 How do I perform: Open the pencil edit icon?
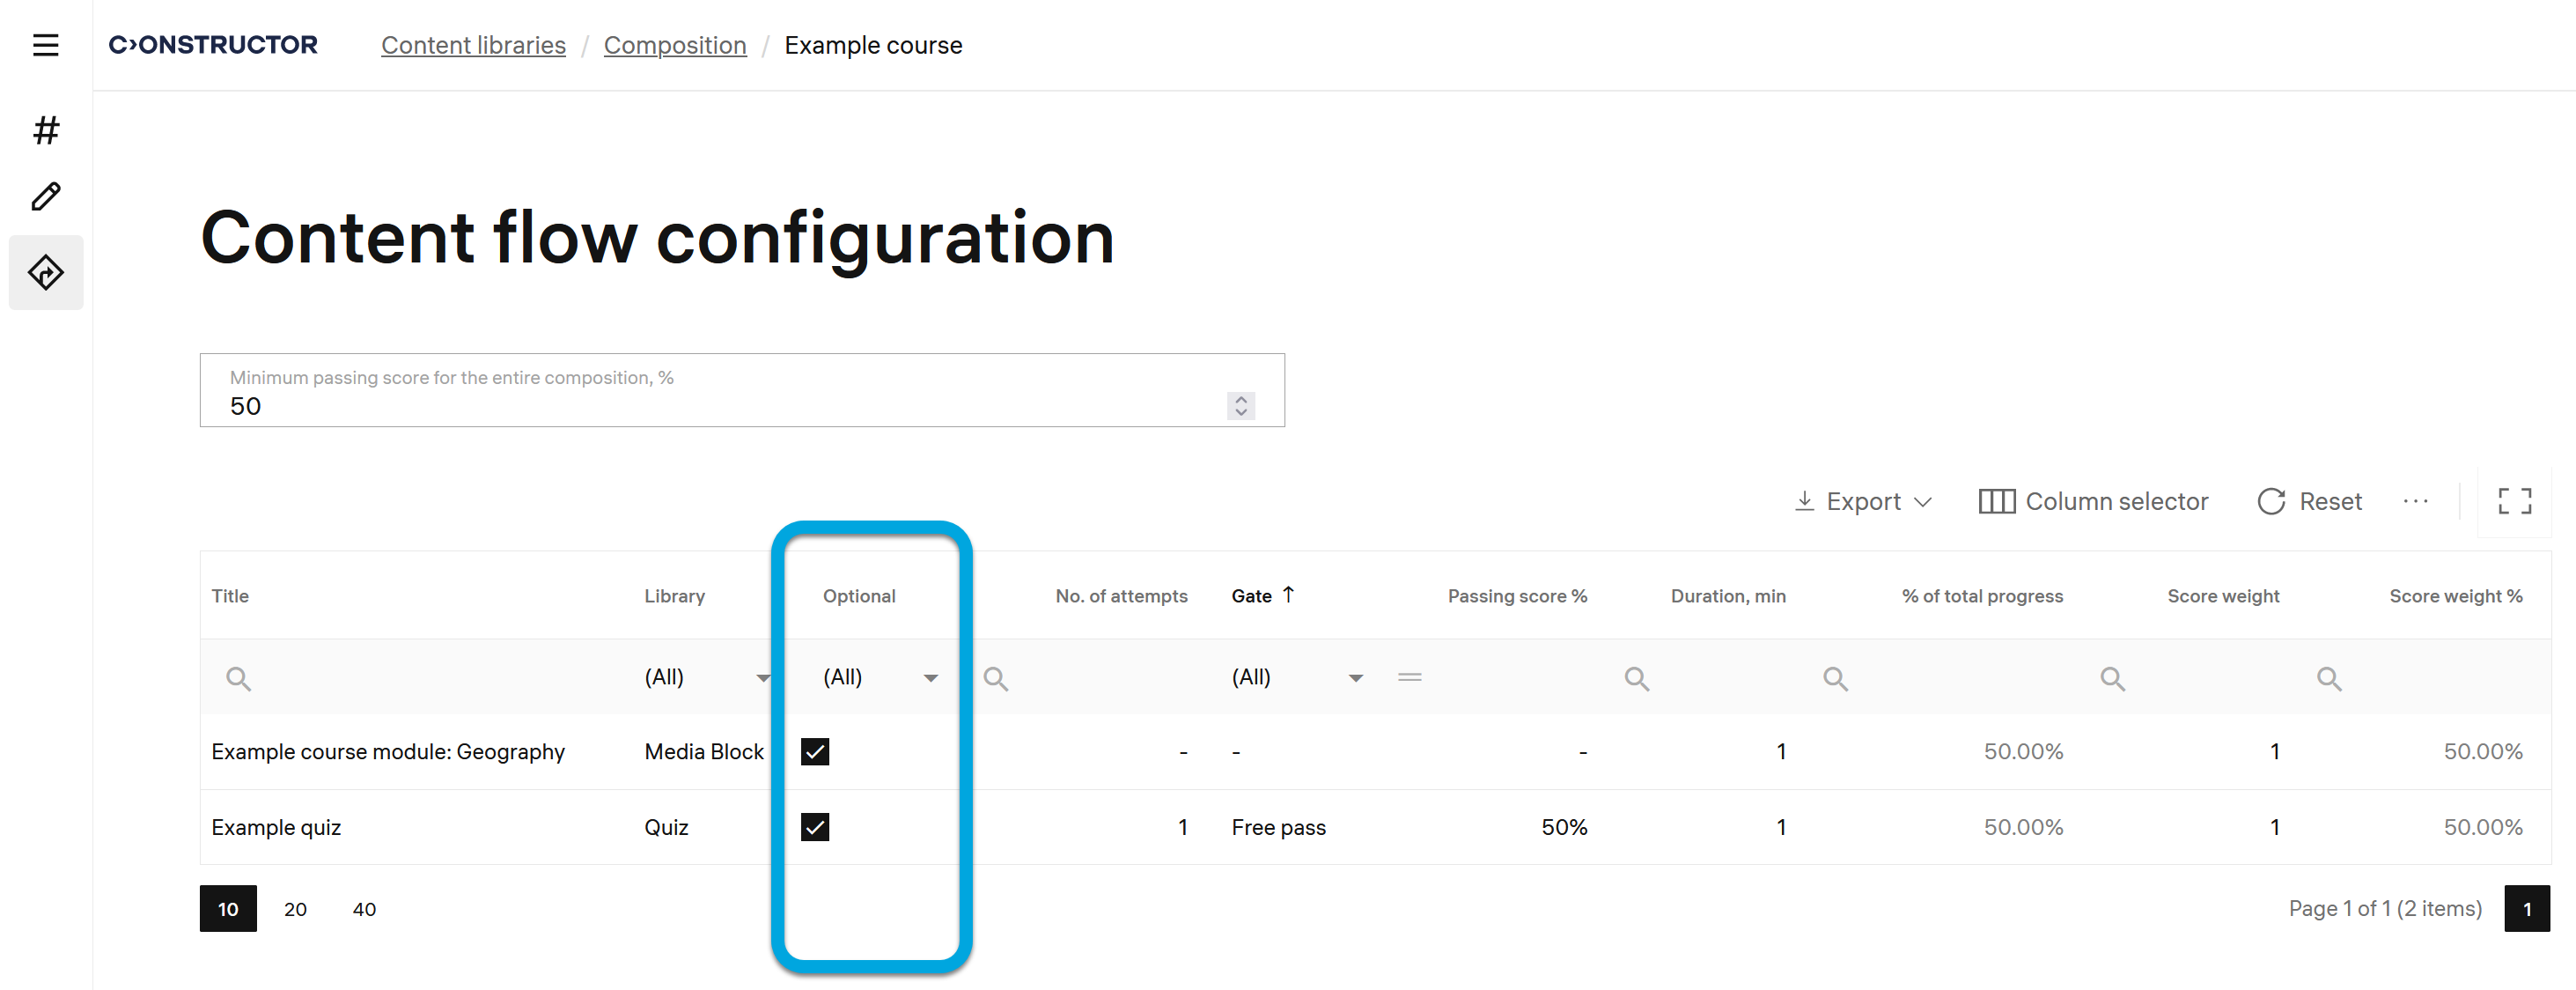[x=46, y=196]
